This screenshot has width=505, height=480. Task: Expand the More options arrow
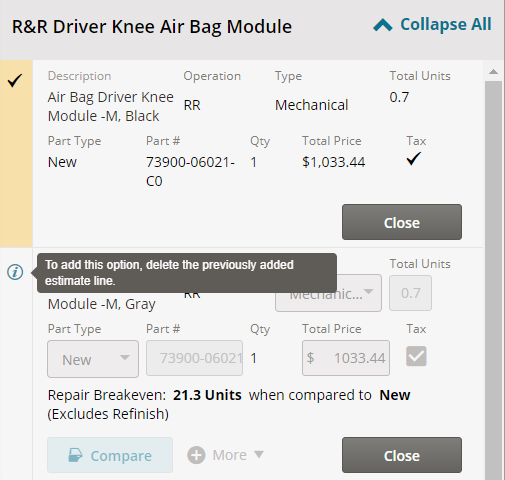pos(259,454)
